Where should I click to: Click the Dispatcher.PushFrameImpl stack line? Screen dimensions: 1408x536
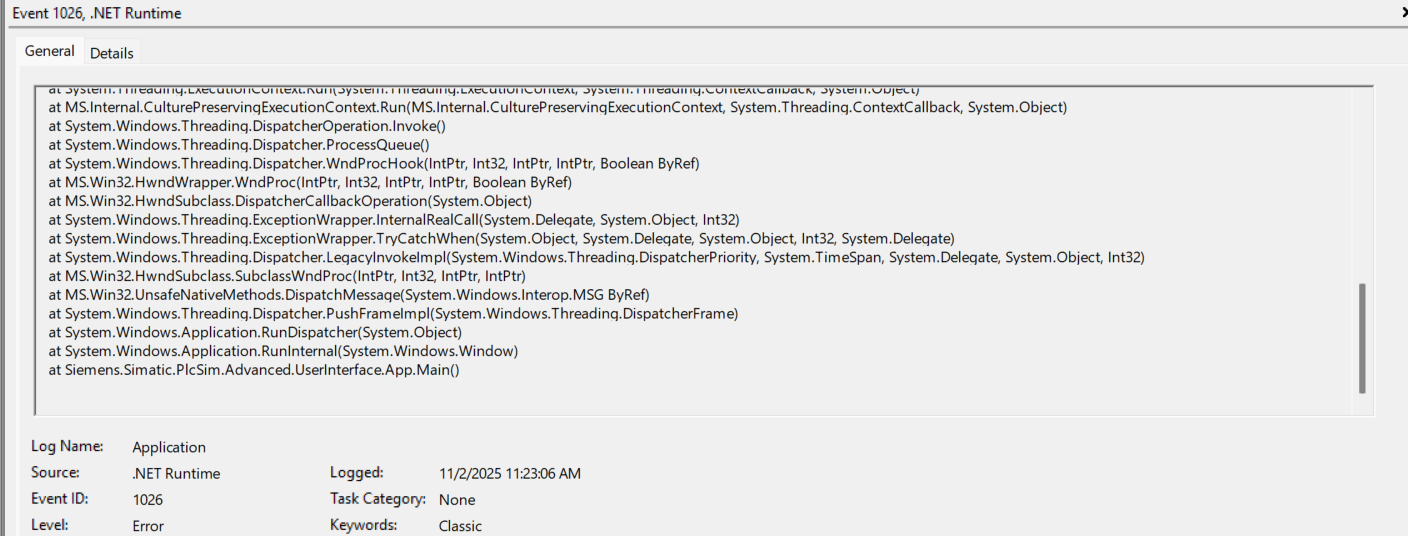[393, 313]
